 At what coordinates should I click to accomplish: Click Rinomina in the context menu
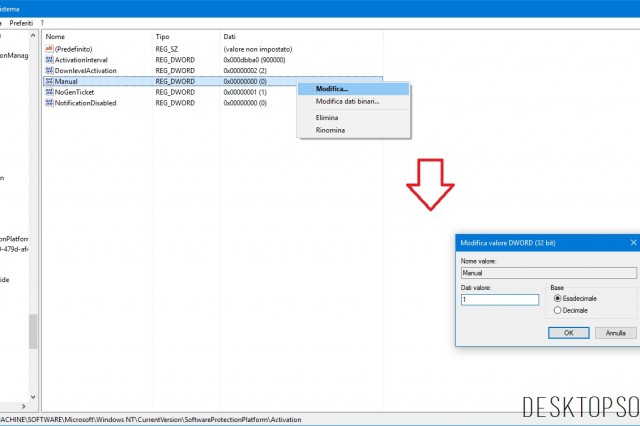click(x=331, y=130)
